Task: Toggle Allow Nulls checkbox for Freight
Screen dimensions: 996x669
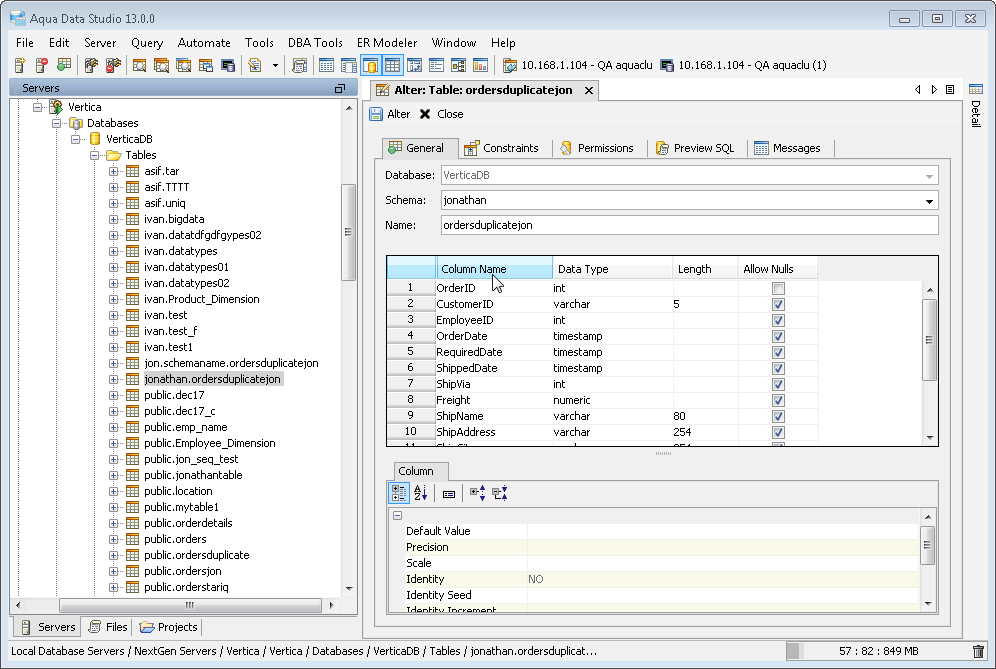Action: tap(778, 400)
